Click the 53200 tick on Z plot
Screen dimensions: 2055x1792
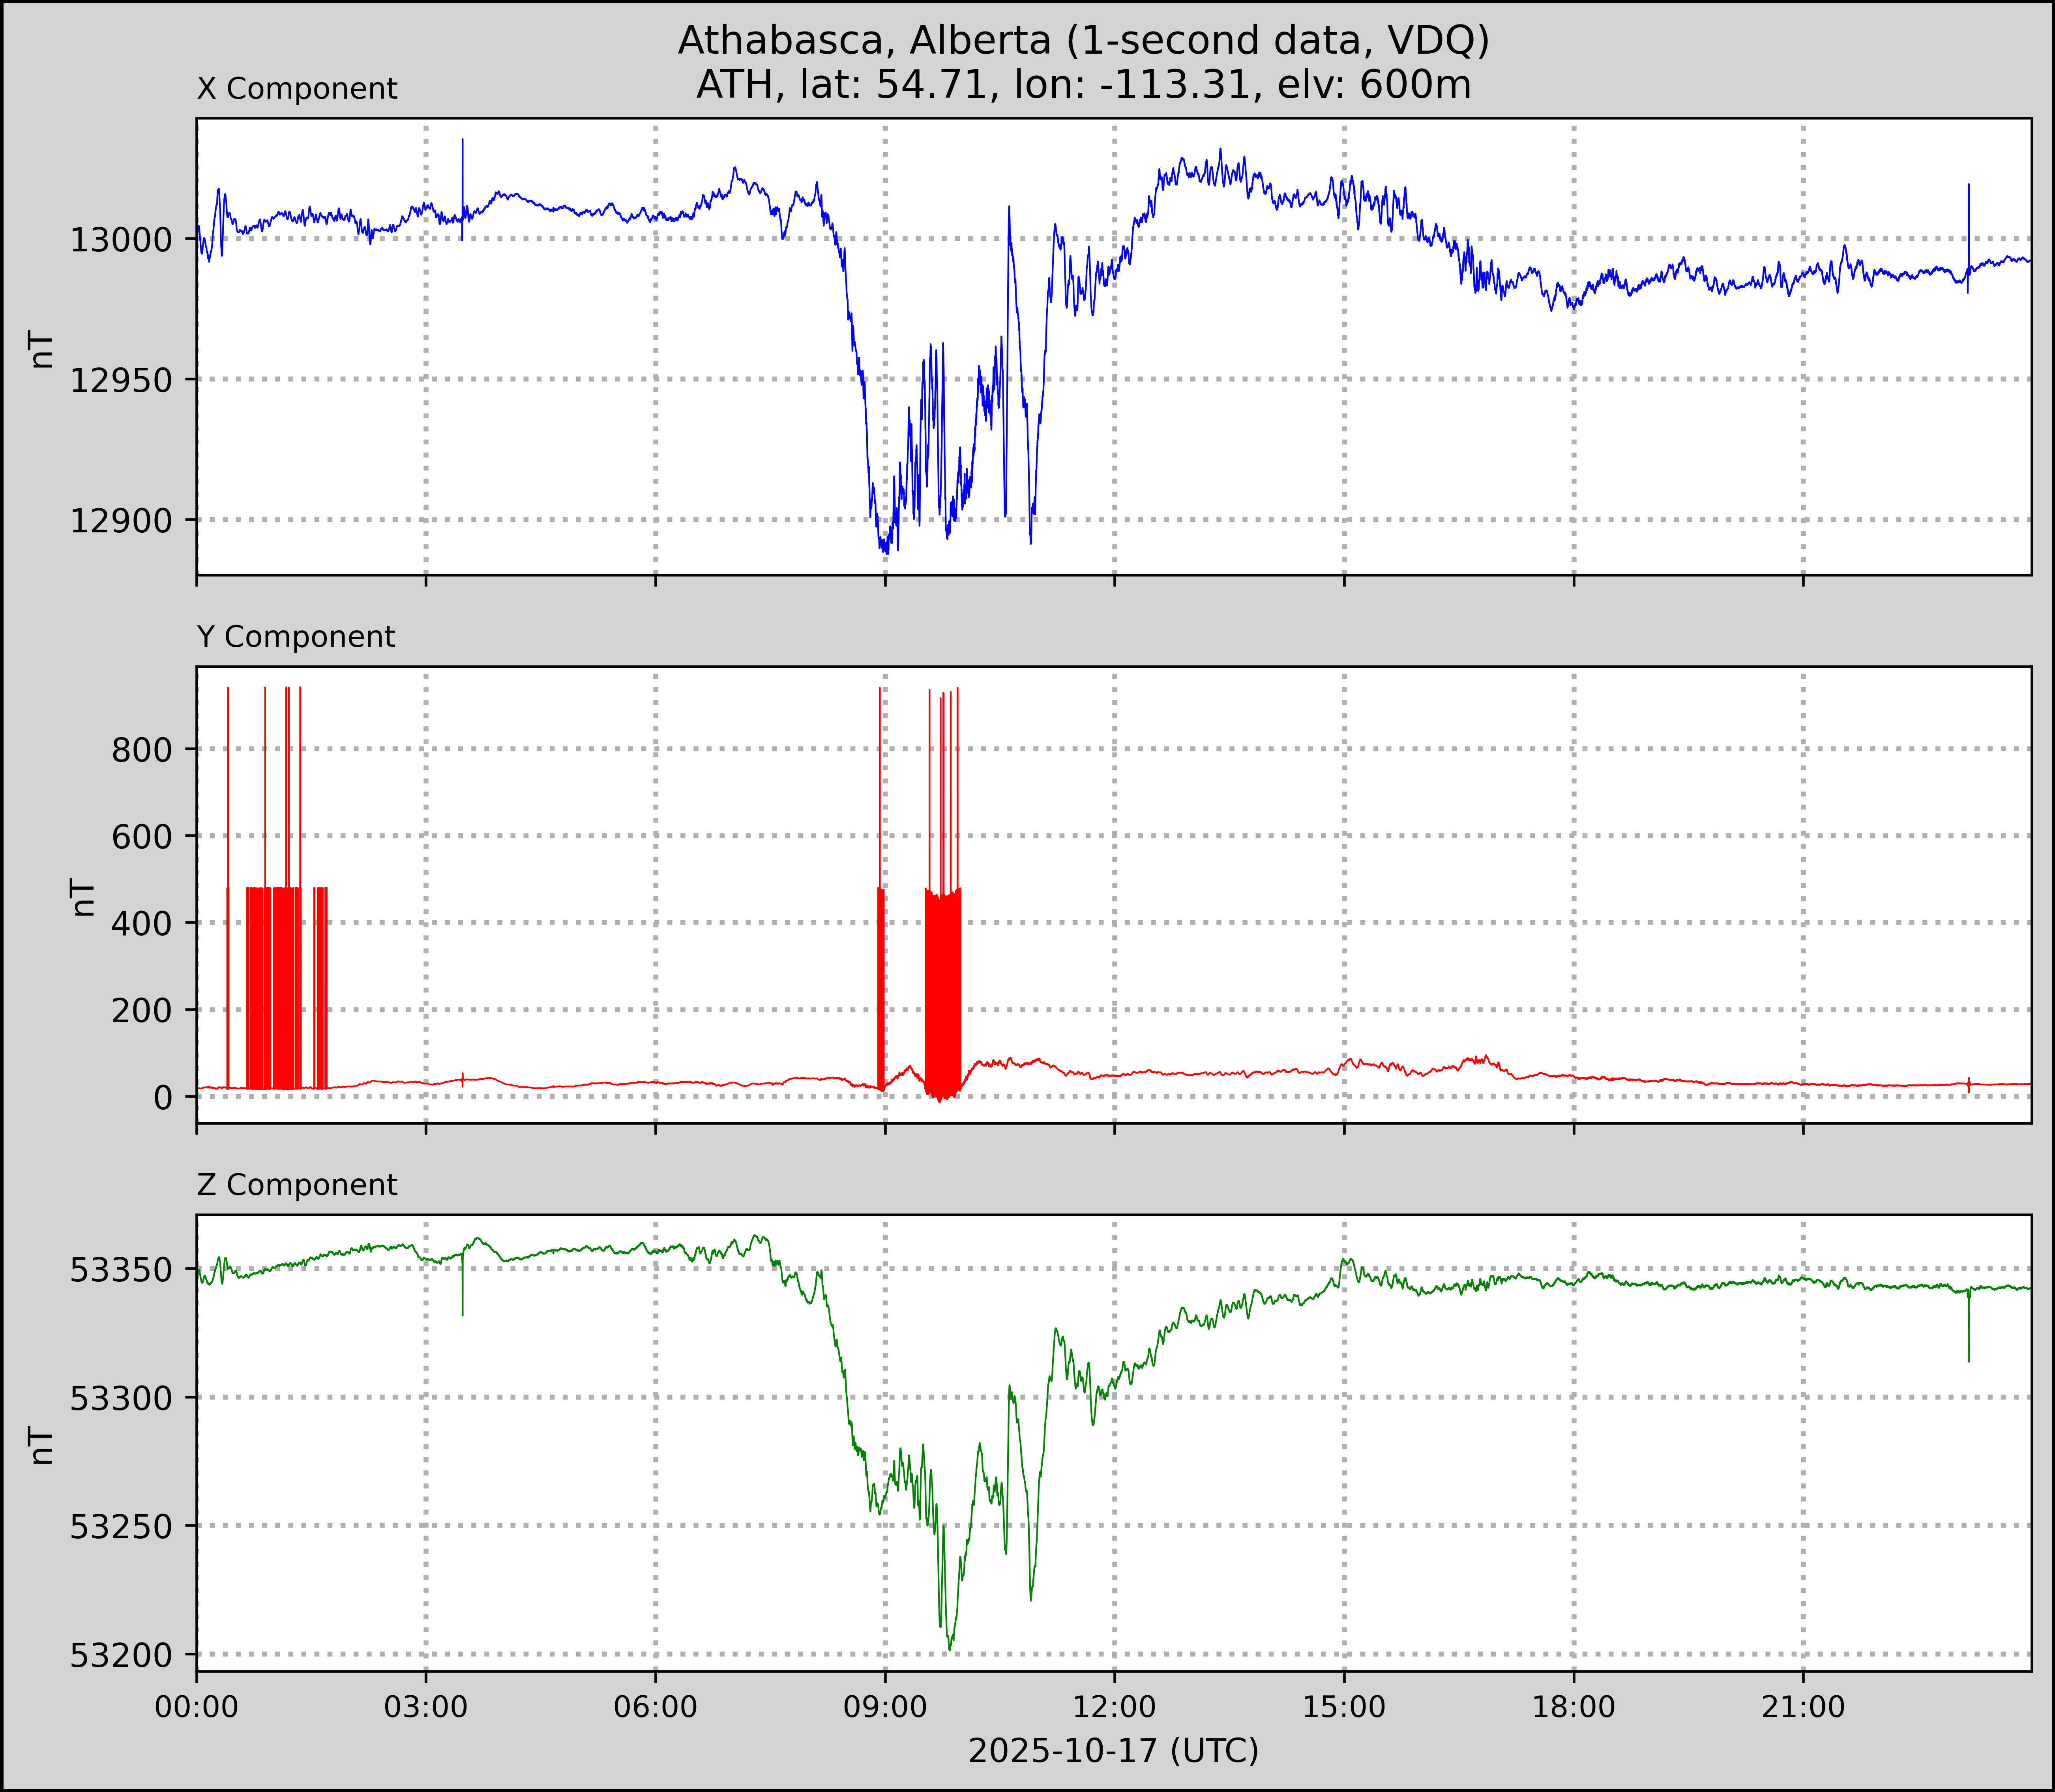121,1656
